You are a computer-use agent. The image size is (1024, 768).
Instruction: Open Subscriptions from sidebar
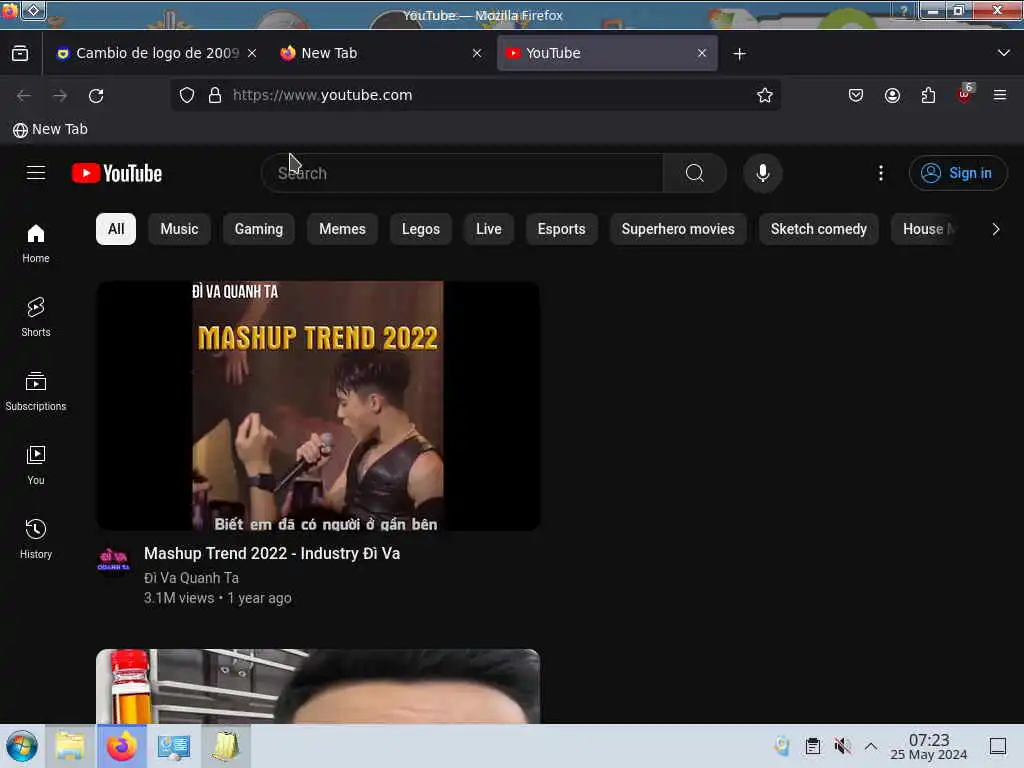(x=36, y=391)
